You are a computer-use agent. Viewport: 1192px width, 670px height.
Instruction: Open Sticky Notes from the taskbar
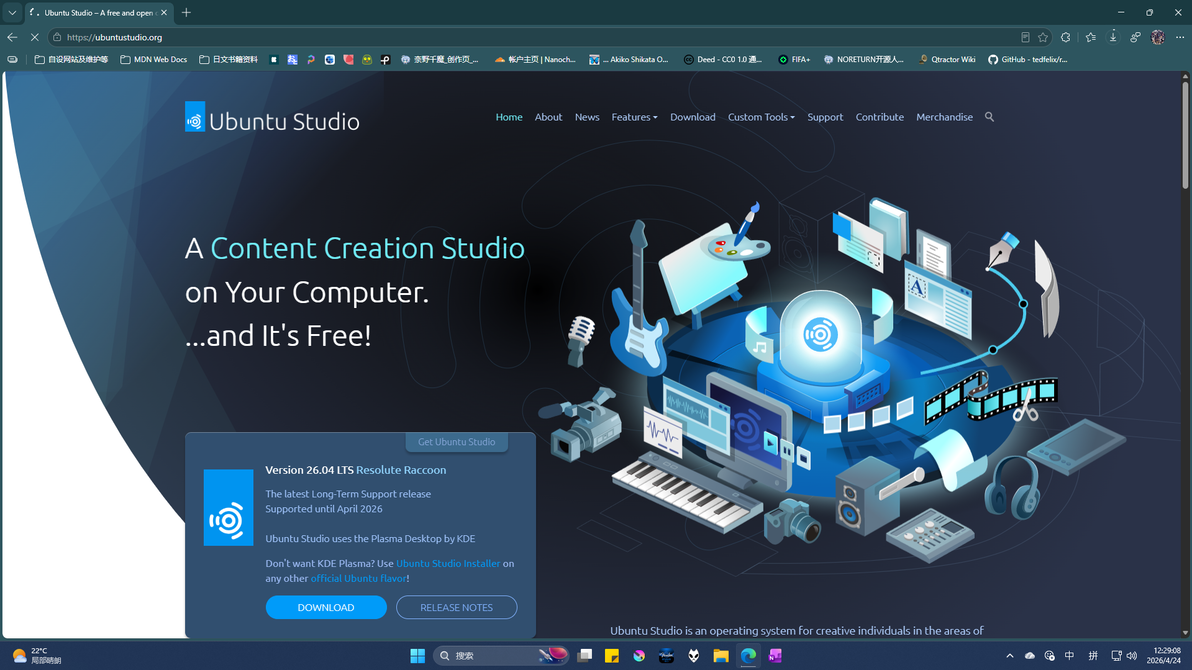pos(612,656)
